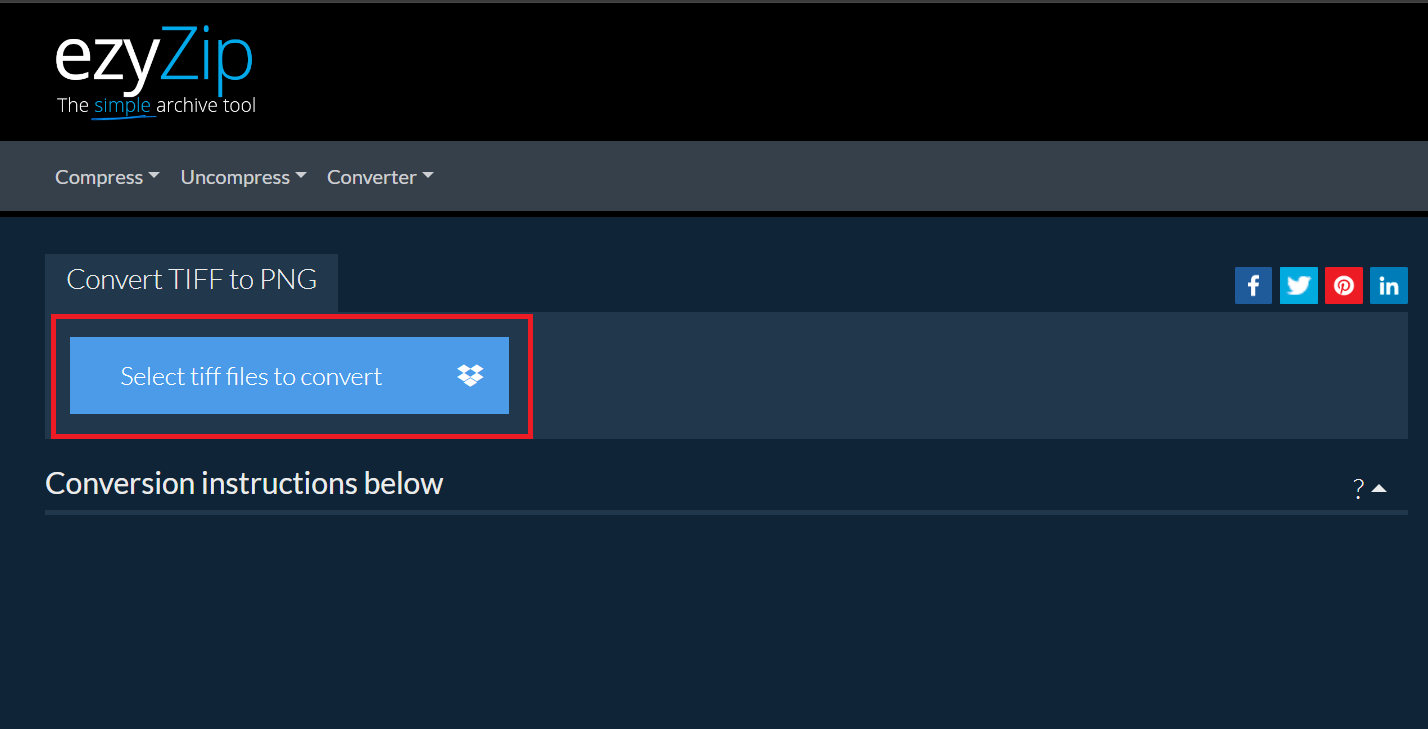Screen dimensions: 1428x729
Task: Click the caret arrow beside Uncompress
Action: tap(301, 176)
